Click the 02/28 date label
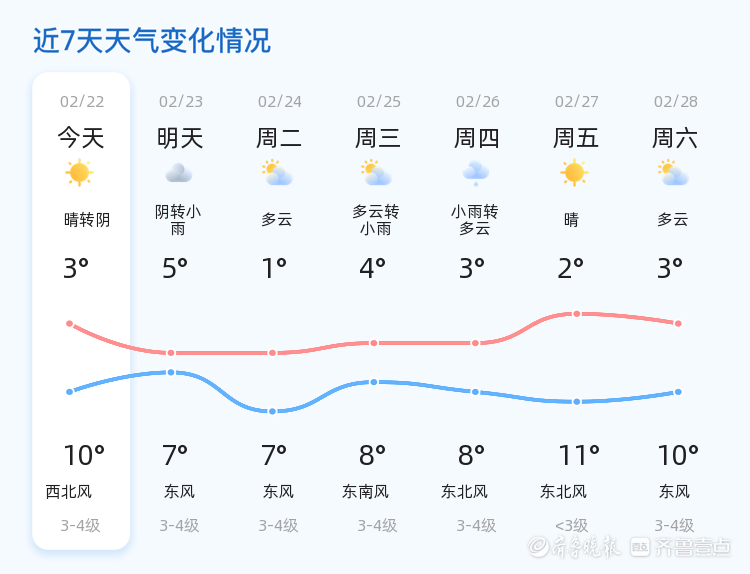This screenshot has width=750, height=574. (x=676, y=101)
